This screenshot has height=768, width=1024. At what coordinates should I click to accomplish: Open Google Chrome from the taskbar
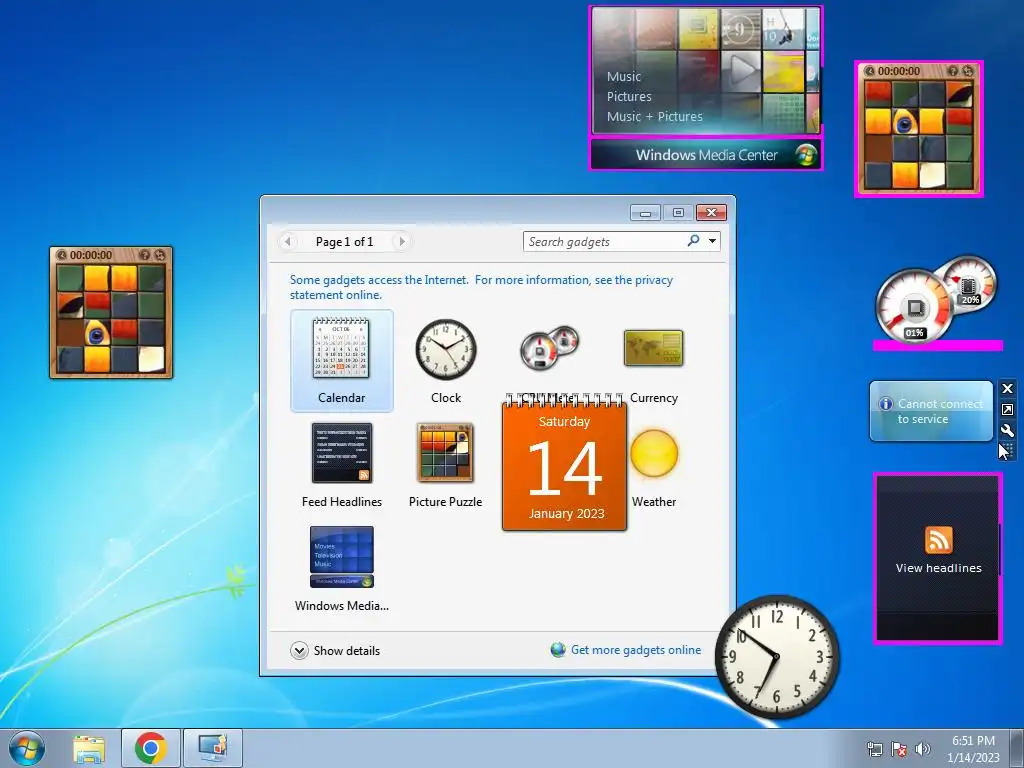151,748
